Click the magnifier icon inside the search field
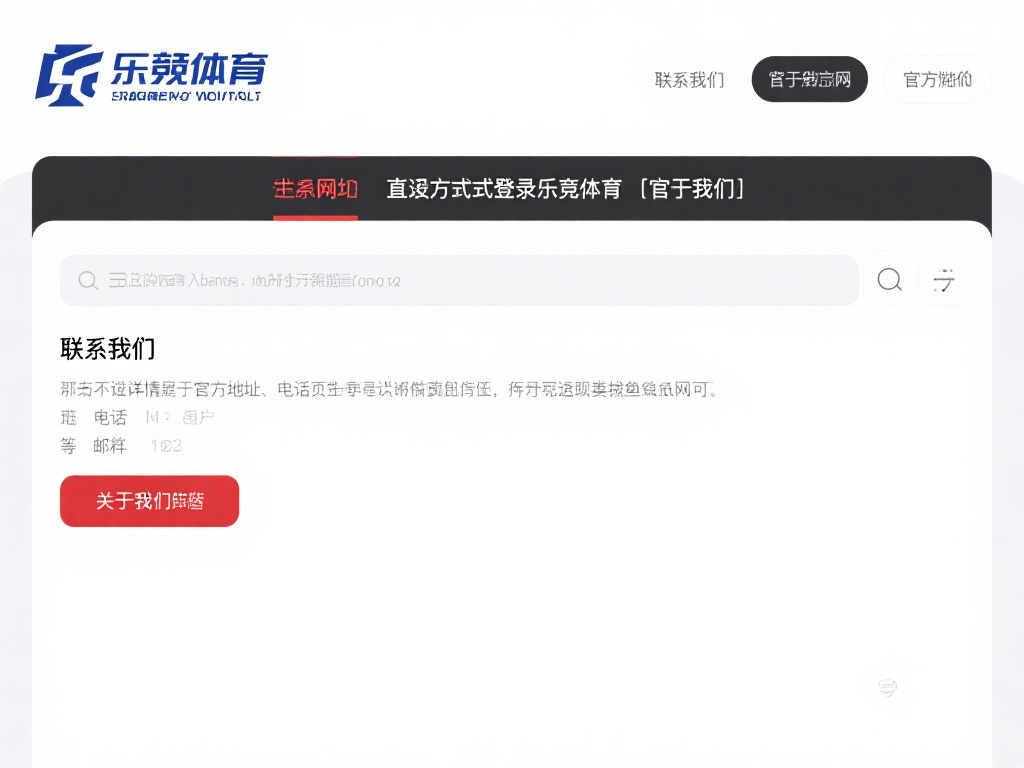 88,281
